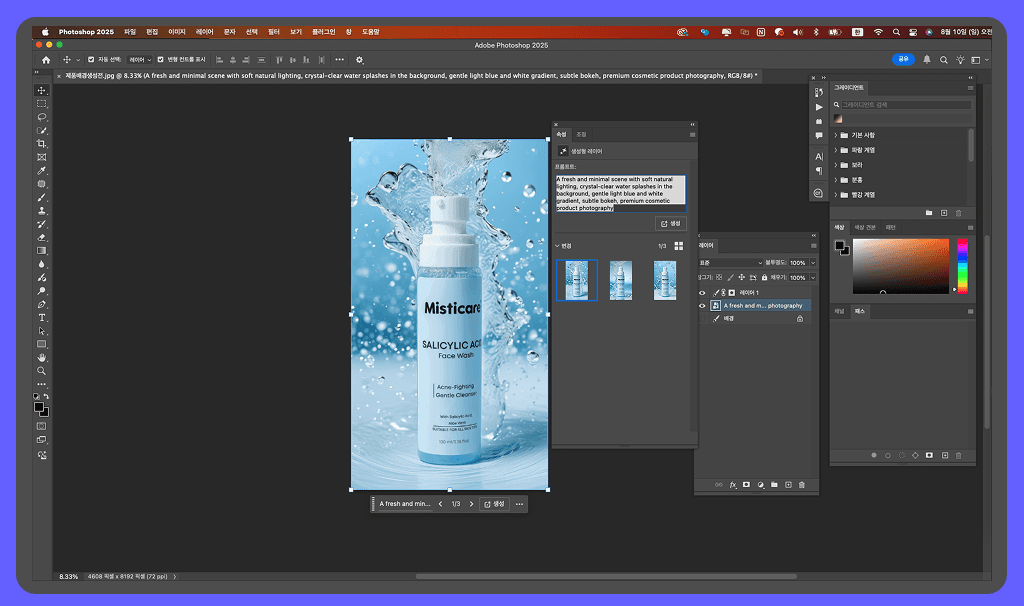1024x606 pixels.
Task: Open the 이미지 menu
Action: [177, 32]
